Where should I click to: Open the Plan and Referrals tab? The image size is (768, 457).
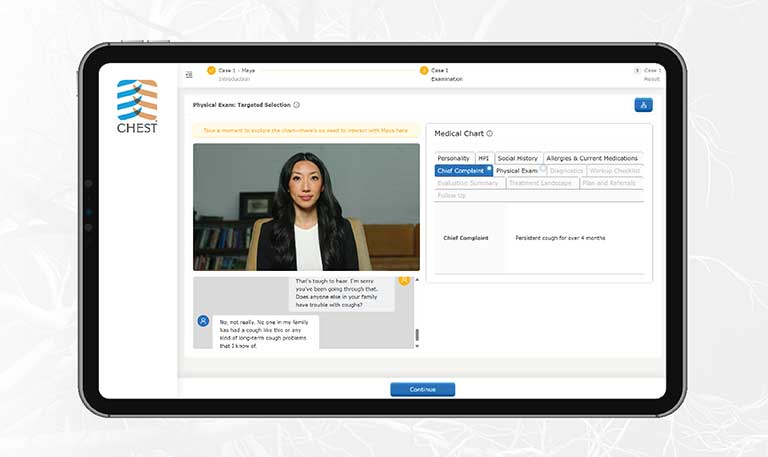(610, 183)
